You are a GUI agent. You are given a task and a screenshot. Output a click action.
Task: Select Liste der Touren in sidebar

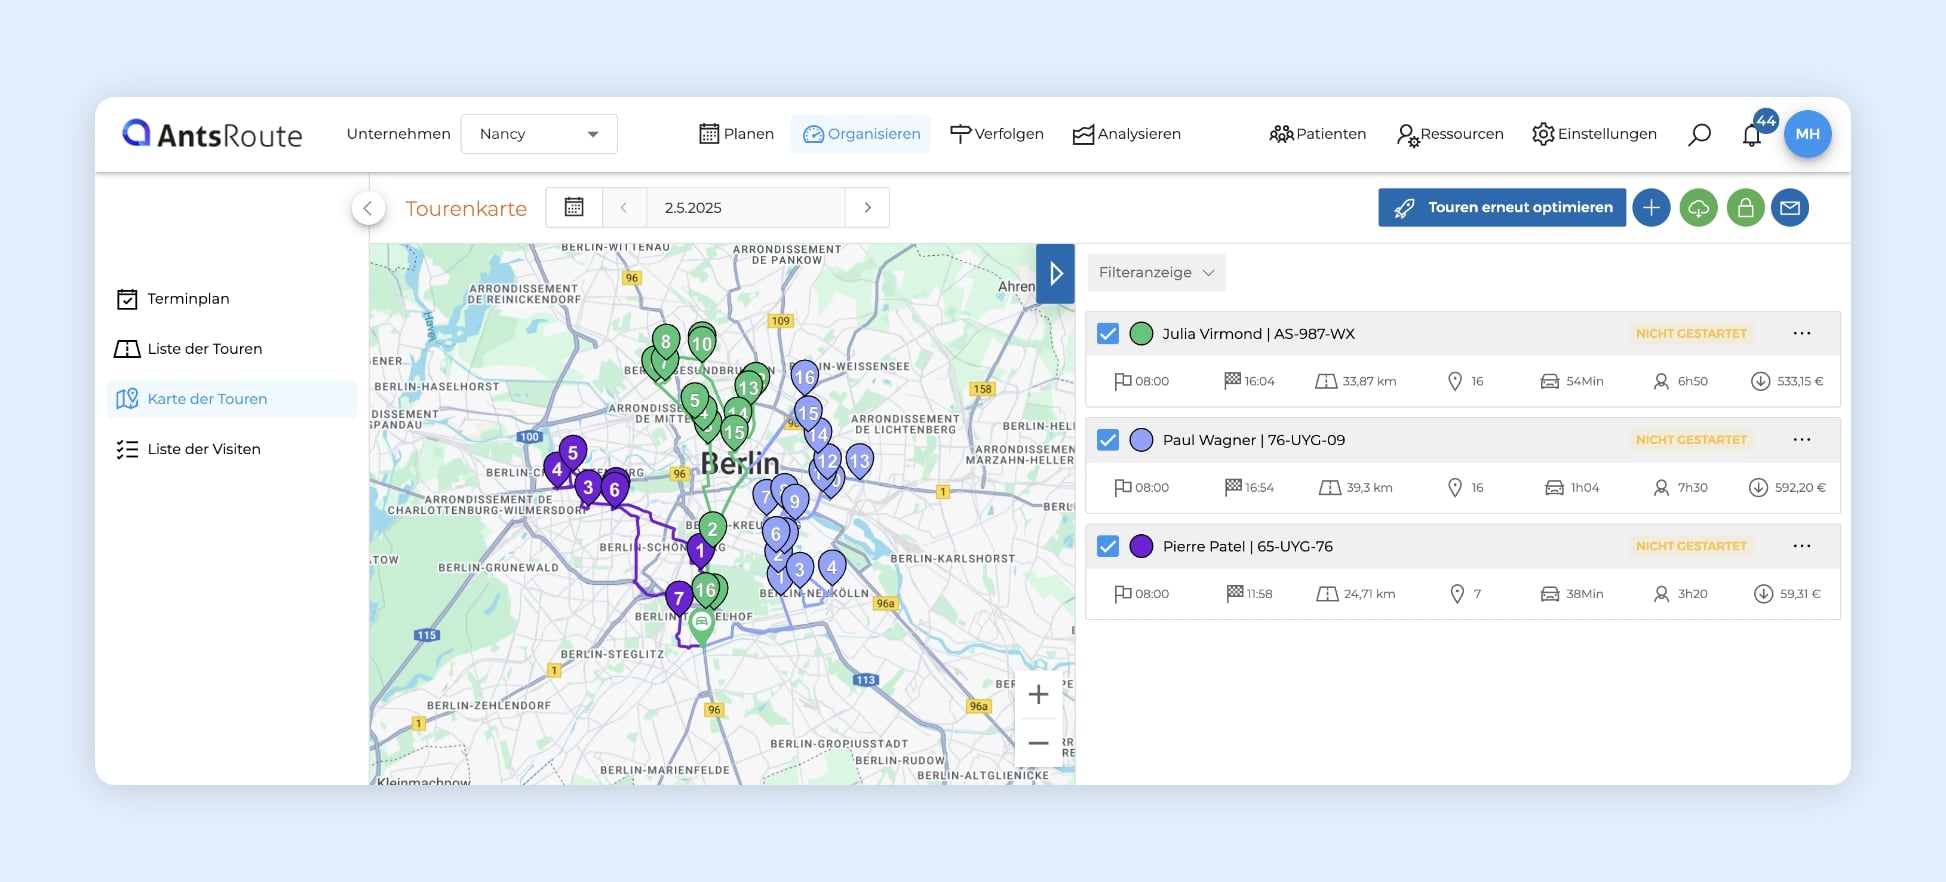[204, 349]
